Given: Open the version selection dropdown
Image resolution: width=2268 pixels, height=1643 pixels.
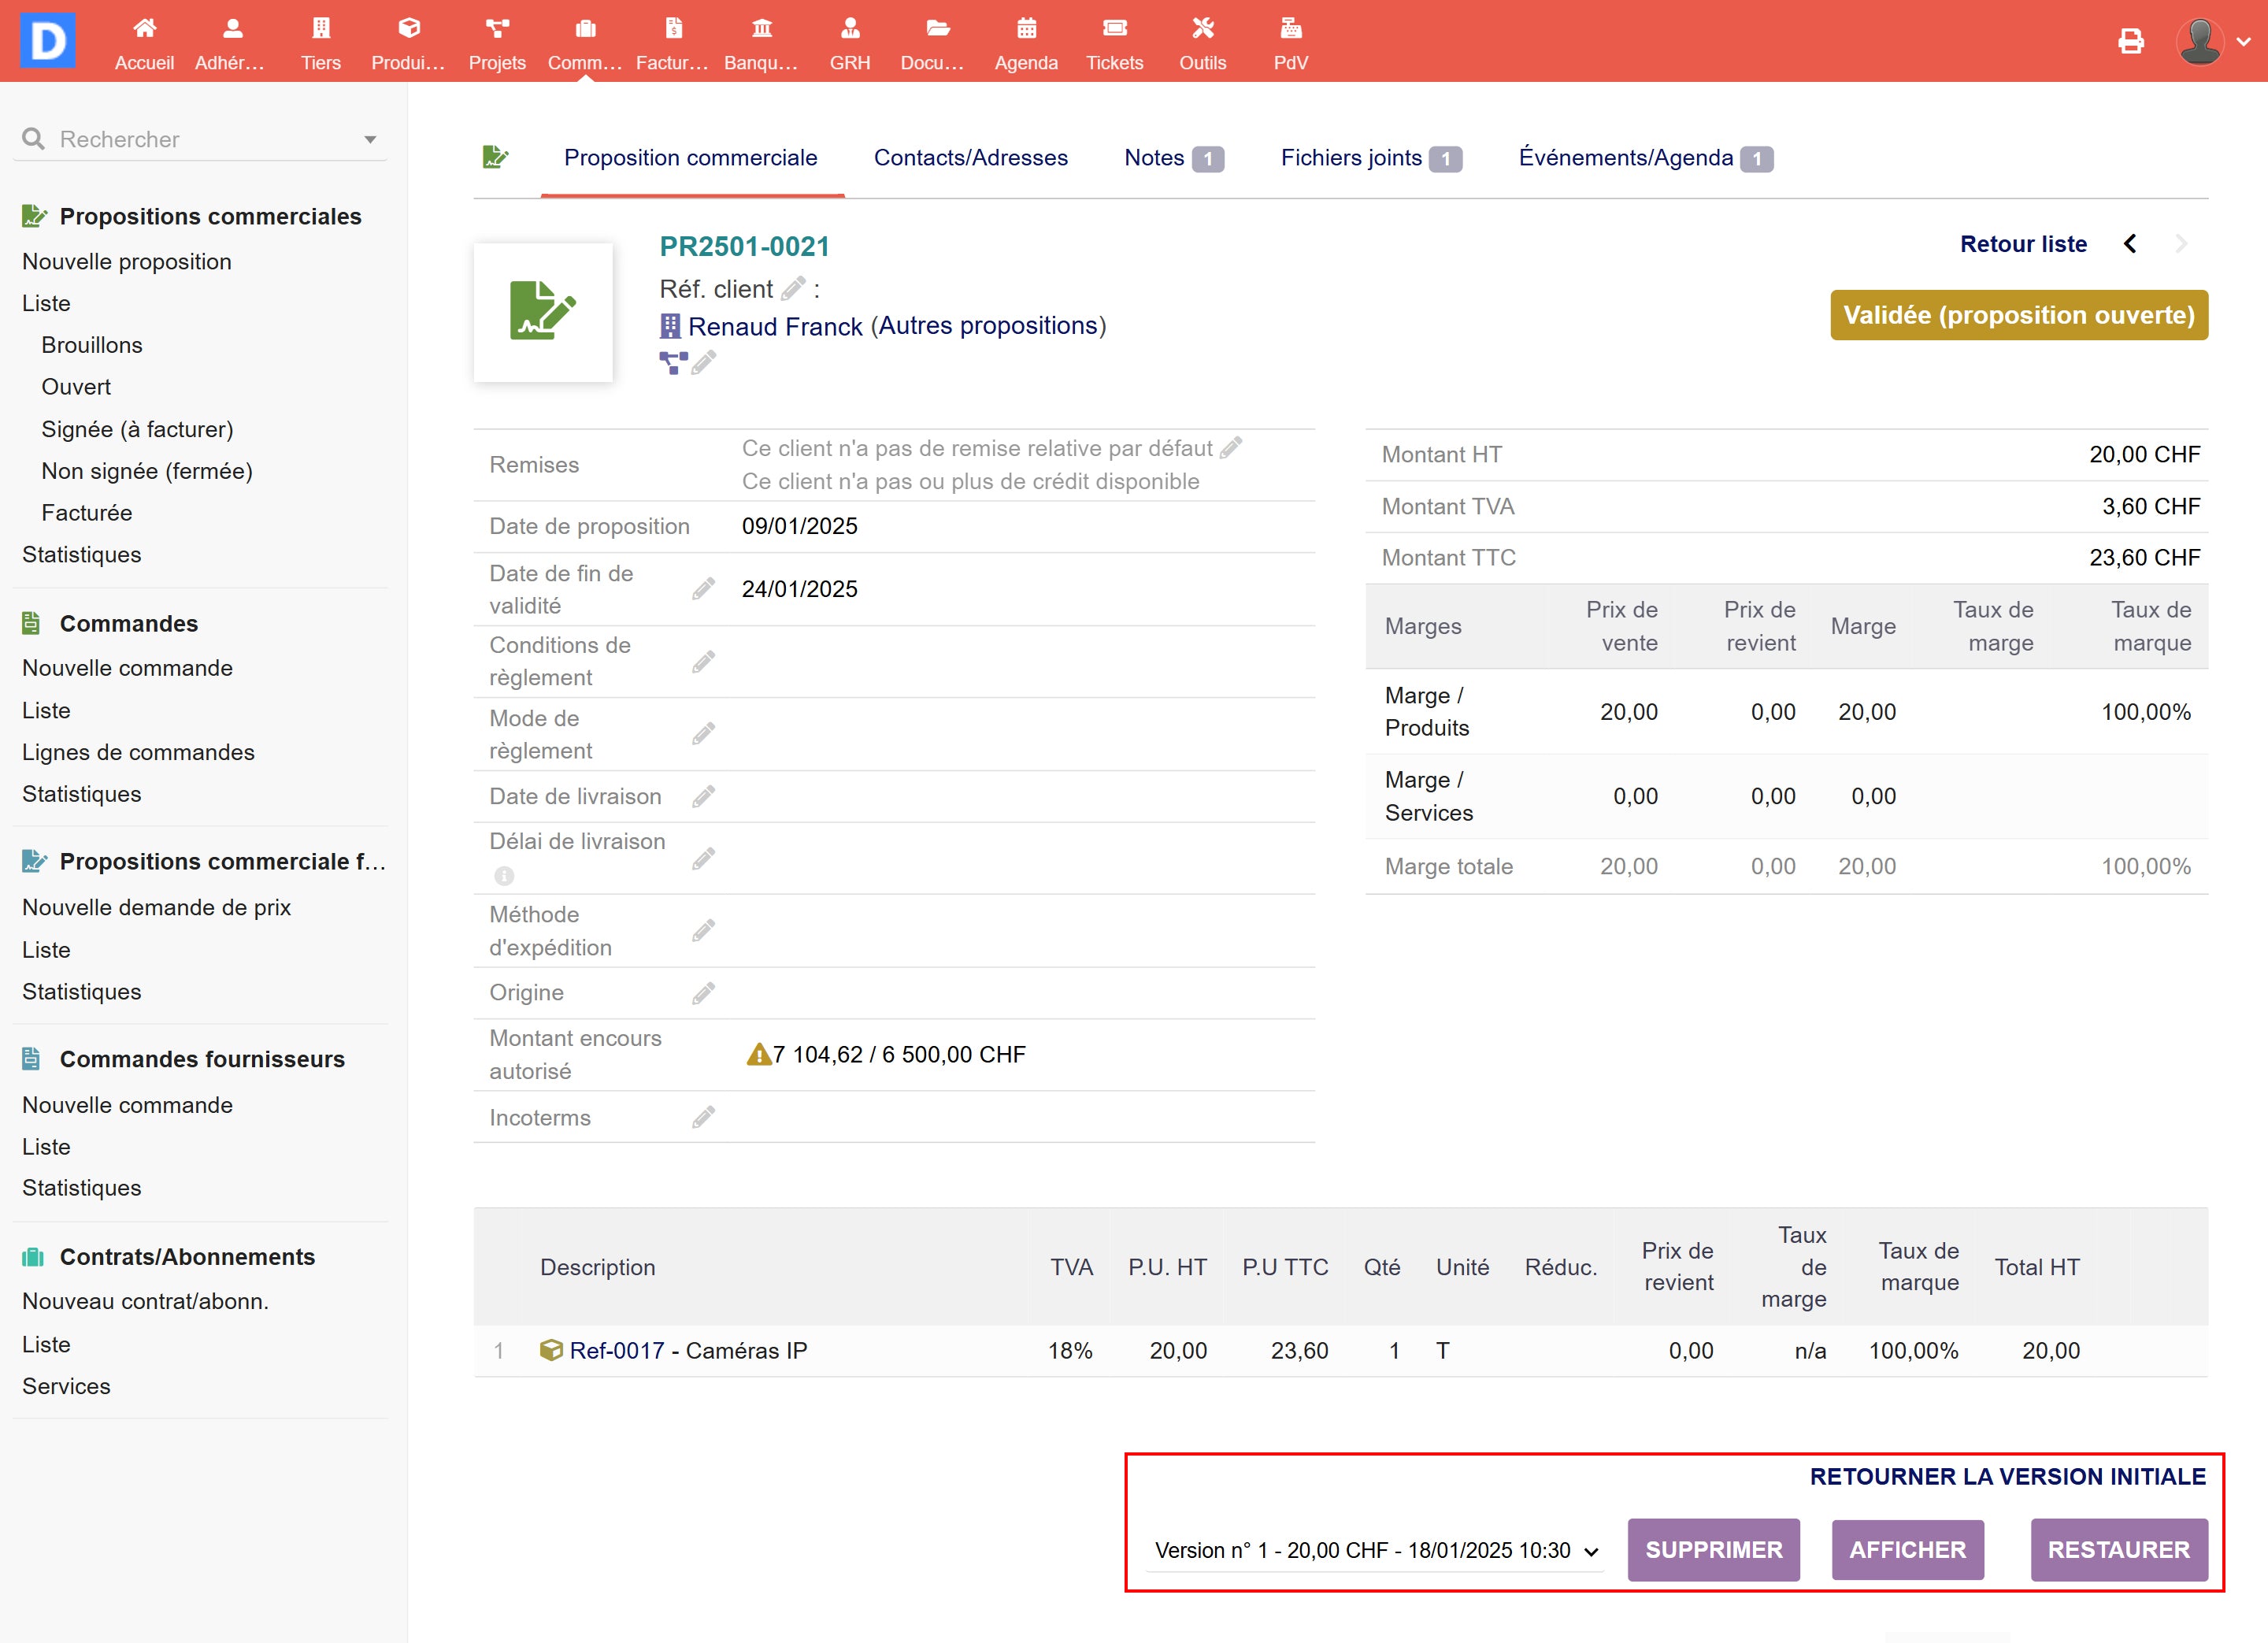Looking at the screenshot, I should click(x=1375, y=1550).
